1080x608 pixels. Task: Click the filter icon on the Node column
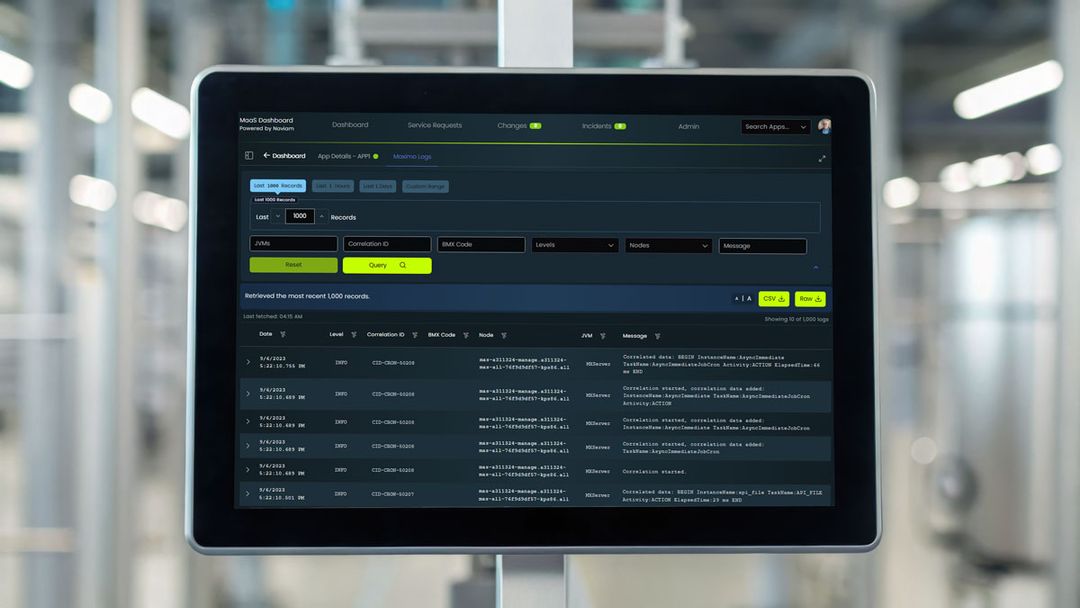pos(503,336)
